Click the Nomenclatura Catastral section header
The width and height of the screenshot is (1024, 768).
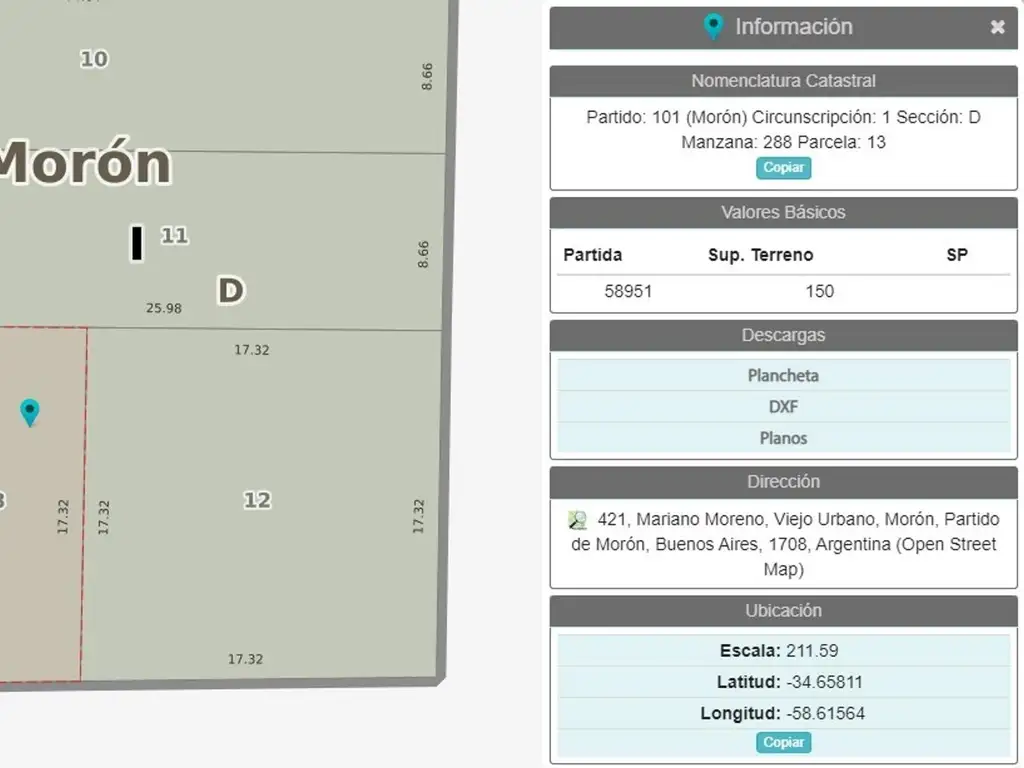coord(783,81)
